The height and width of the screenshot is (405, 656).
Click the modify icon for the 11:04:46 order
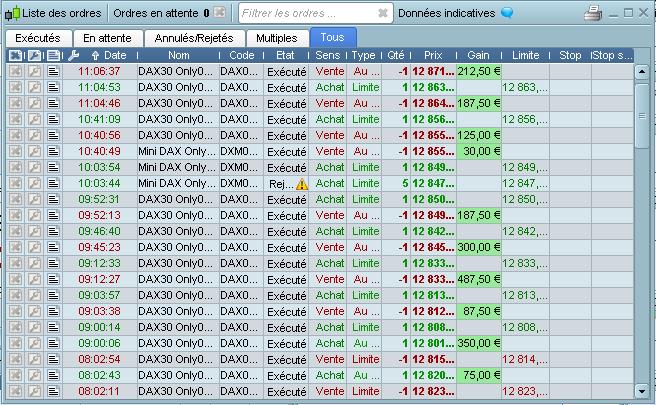click(35, 103)
